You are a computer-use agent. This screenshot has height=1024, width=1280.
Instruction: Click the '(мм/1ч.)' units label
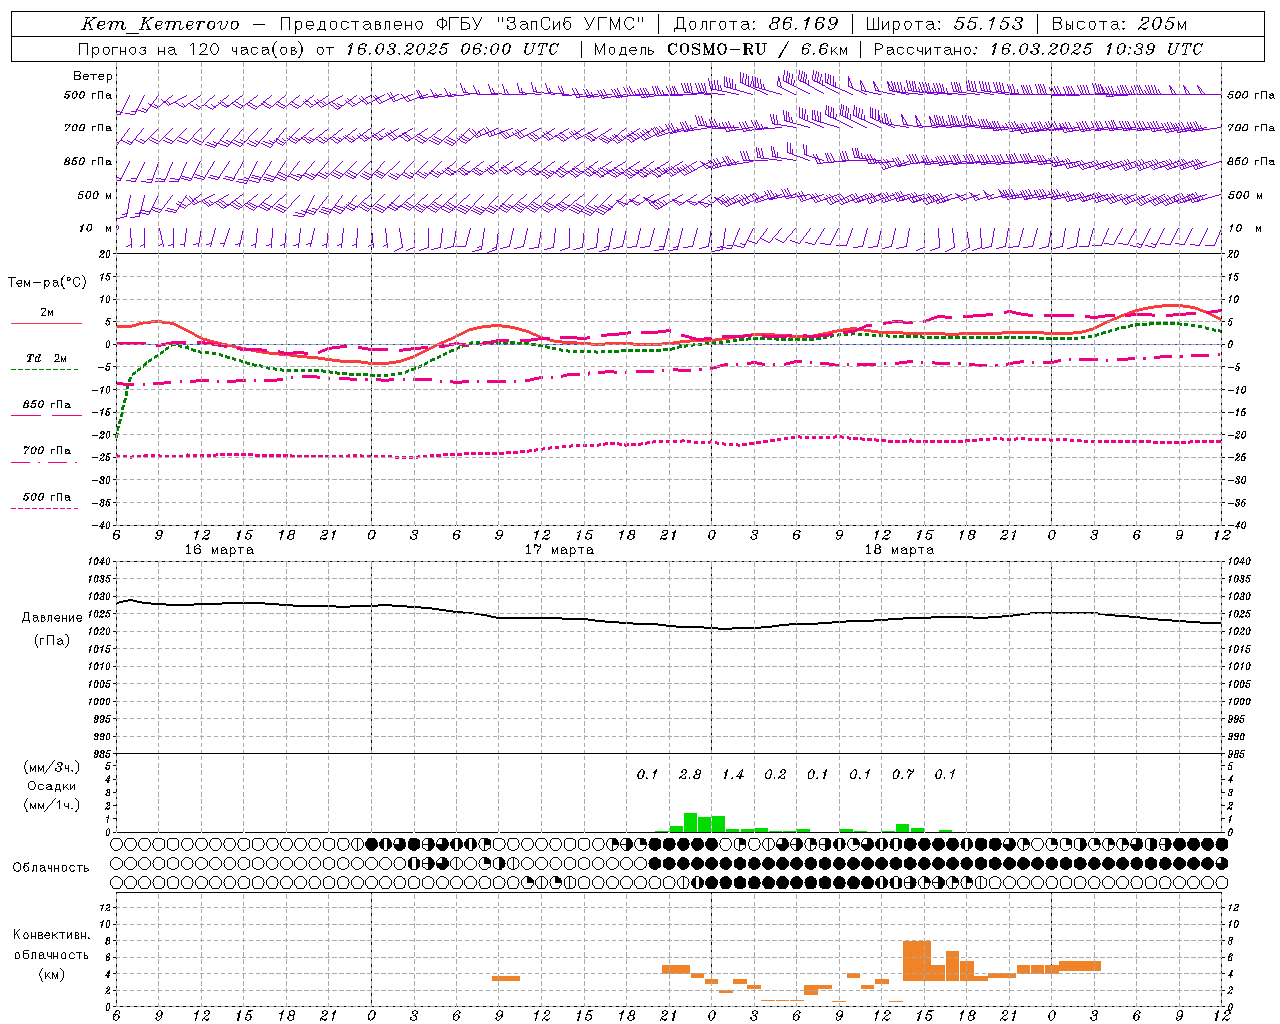point(51,805)
